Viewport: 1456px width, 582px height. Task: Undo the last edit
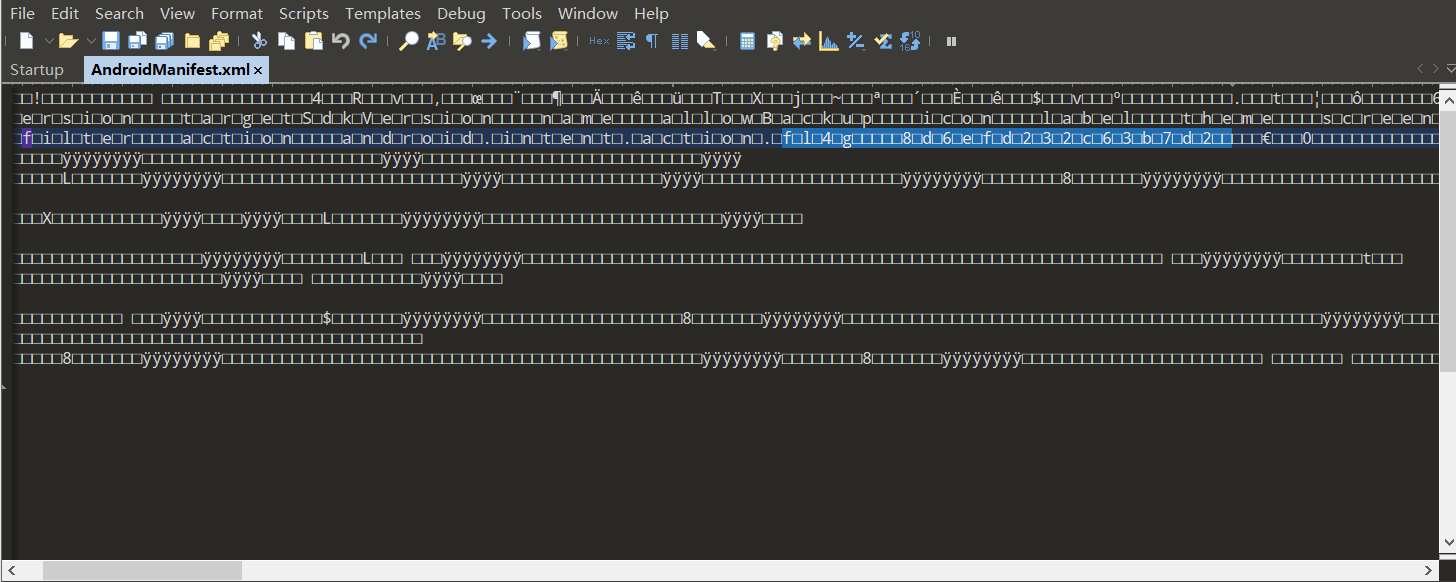pyautogui.click(x=340, y=40)
